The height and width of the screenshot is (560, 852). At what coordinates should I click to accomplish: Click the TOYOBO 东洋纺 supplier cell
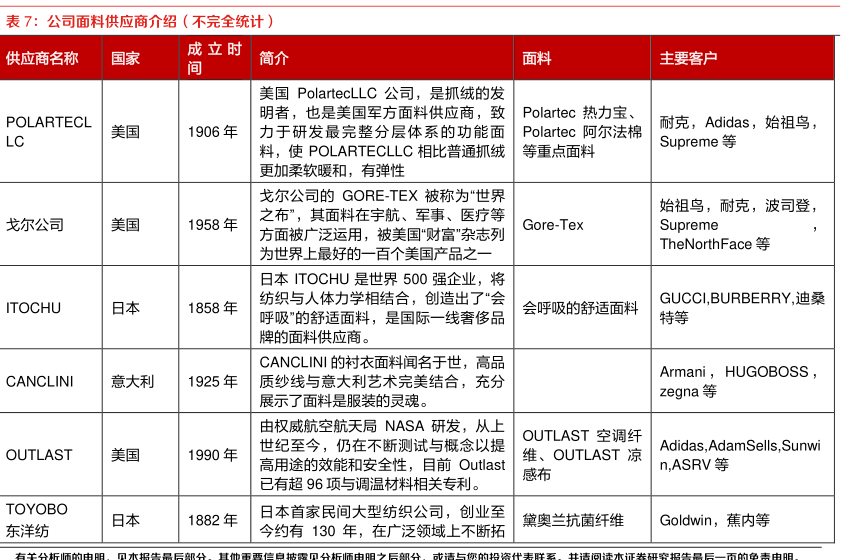pyautogui.click(x=37, y=520)
